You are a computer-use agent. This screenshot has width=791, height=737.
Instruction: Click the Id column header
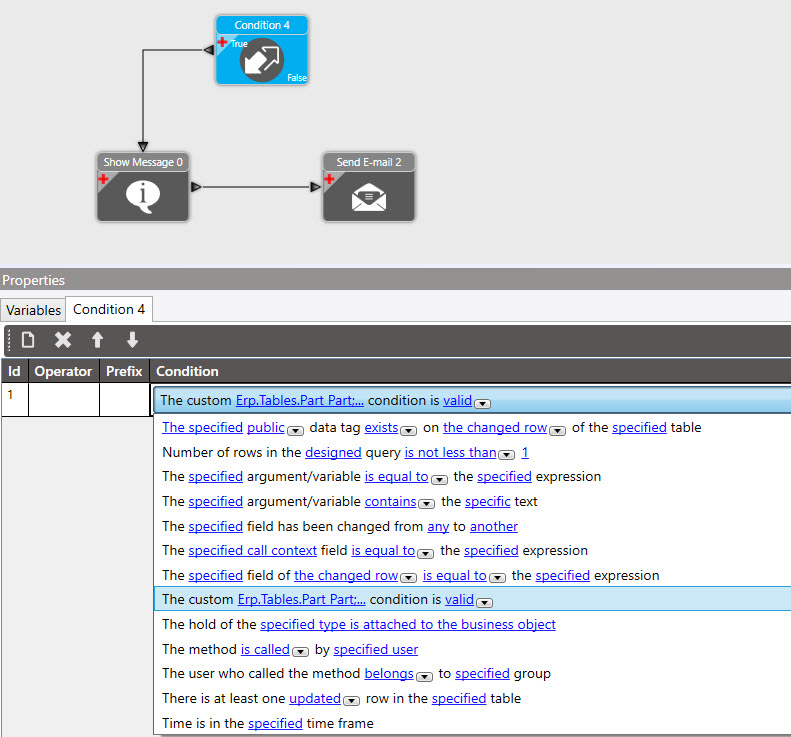14,371
